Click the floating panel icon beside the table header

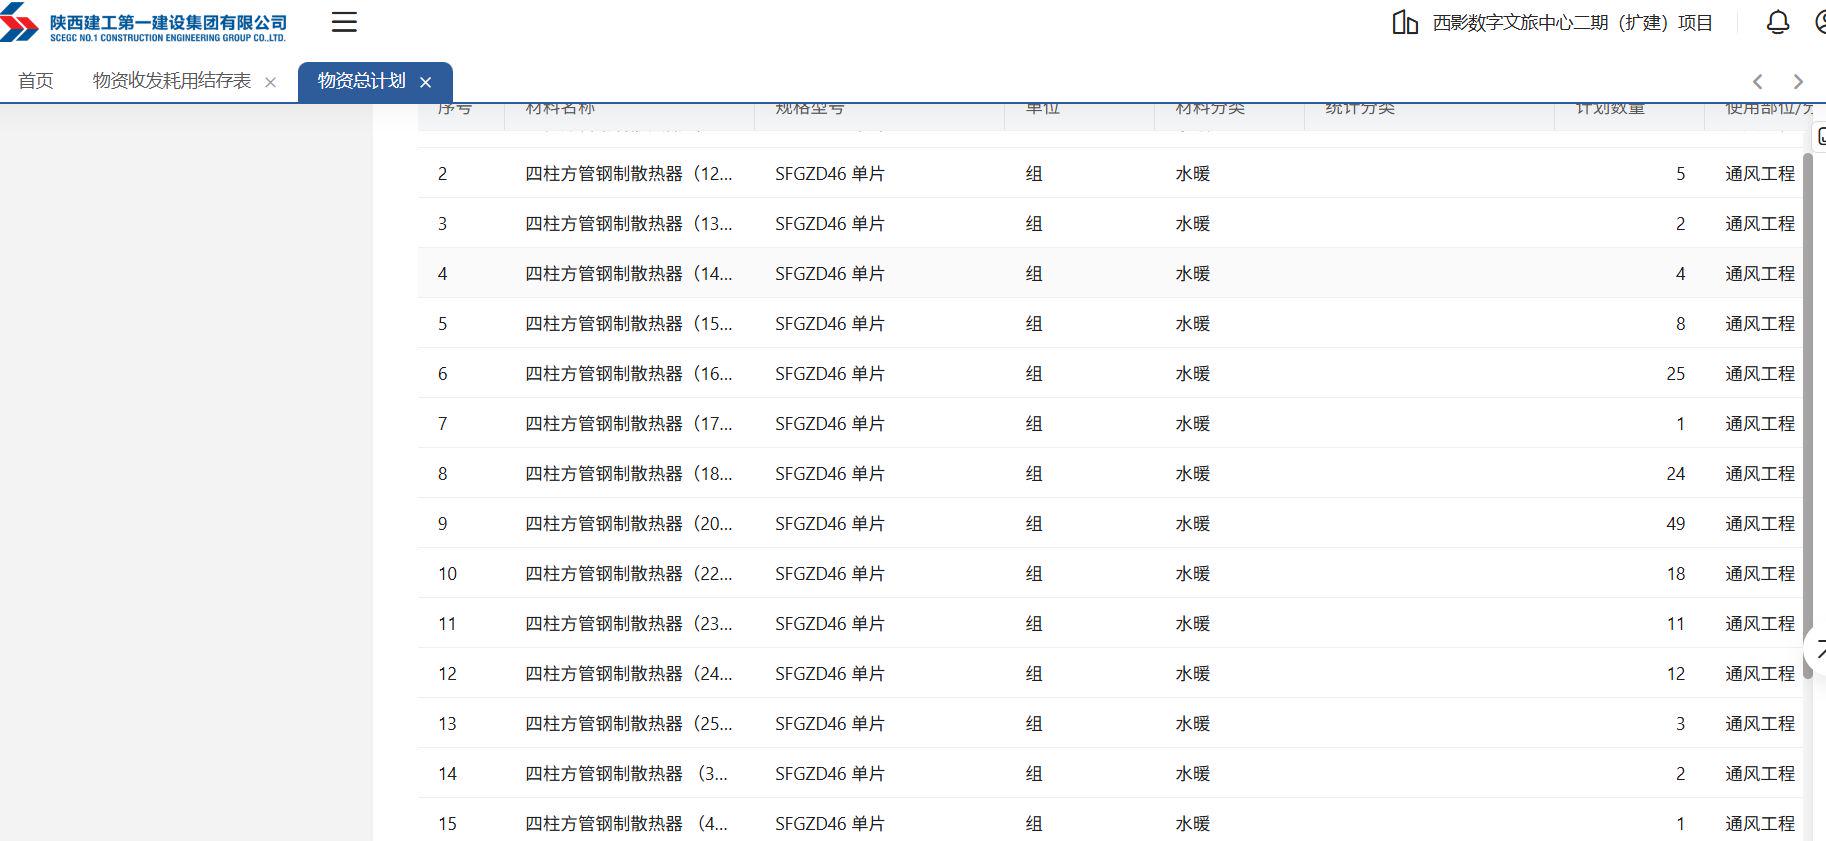1820,137
